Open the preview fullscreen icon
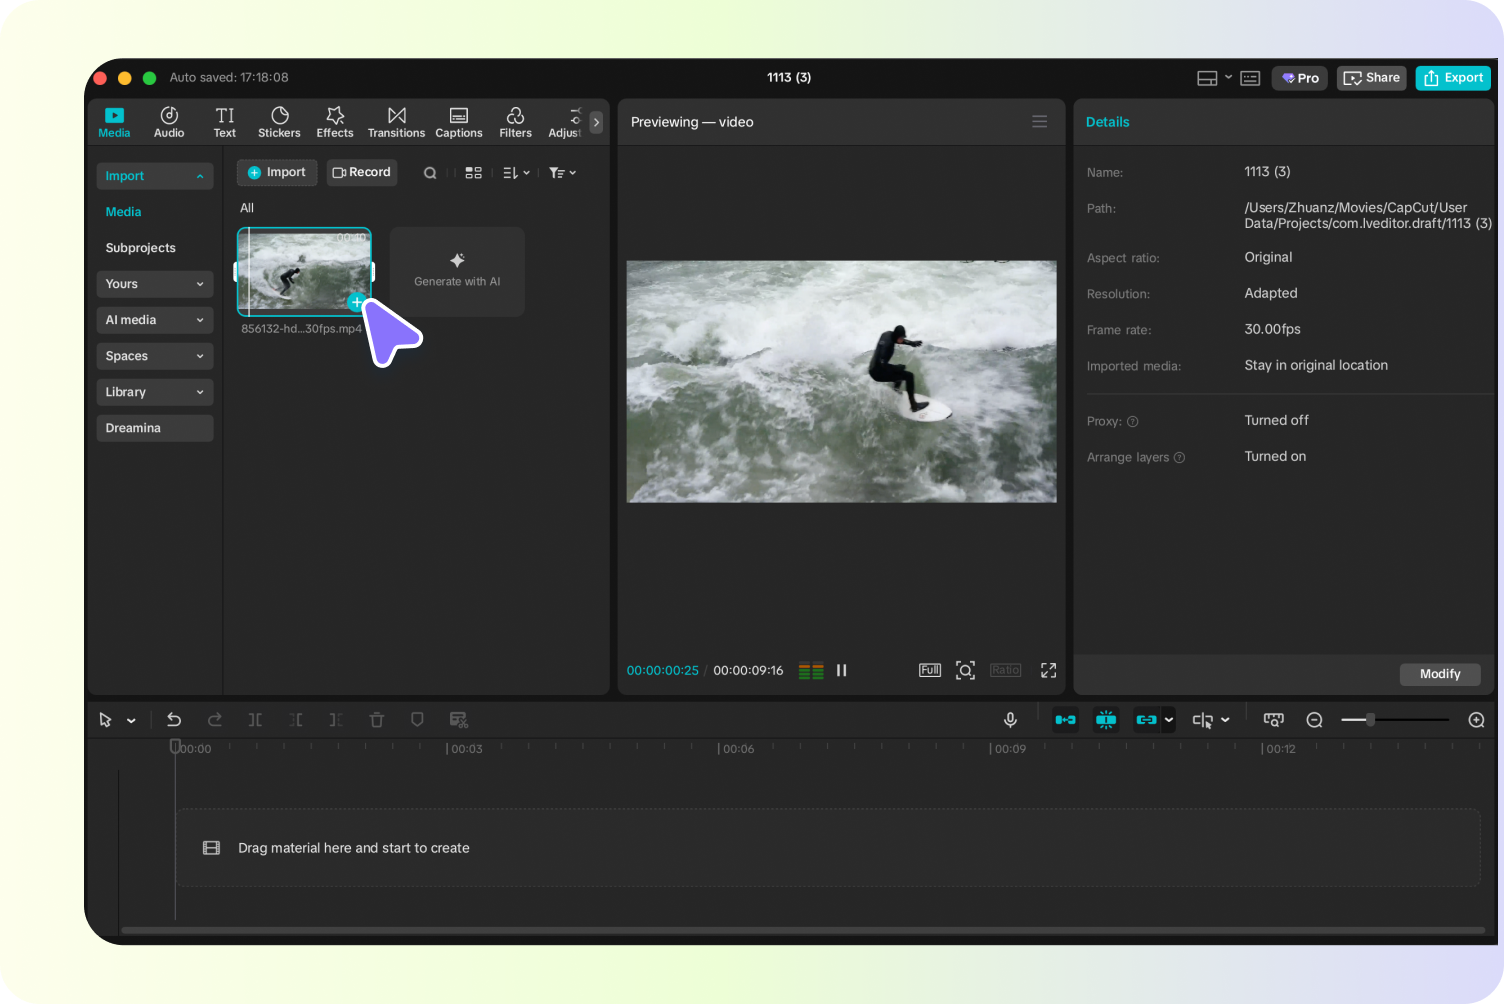This screenshot has width=1504, height=1004. coord(1048,670)
